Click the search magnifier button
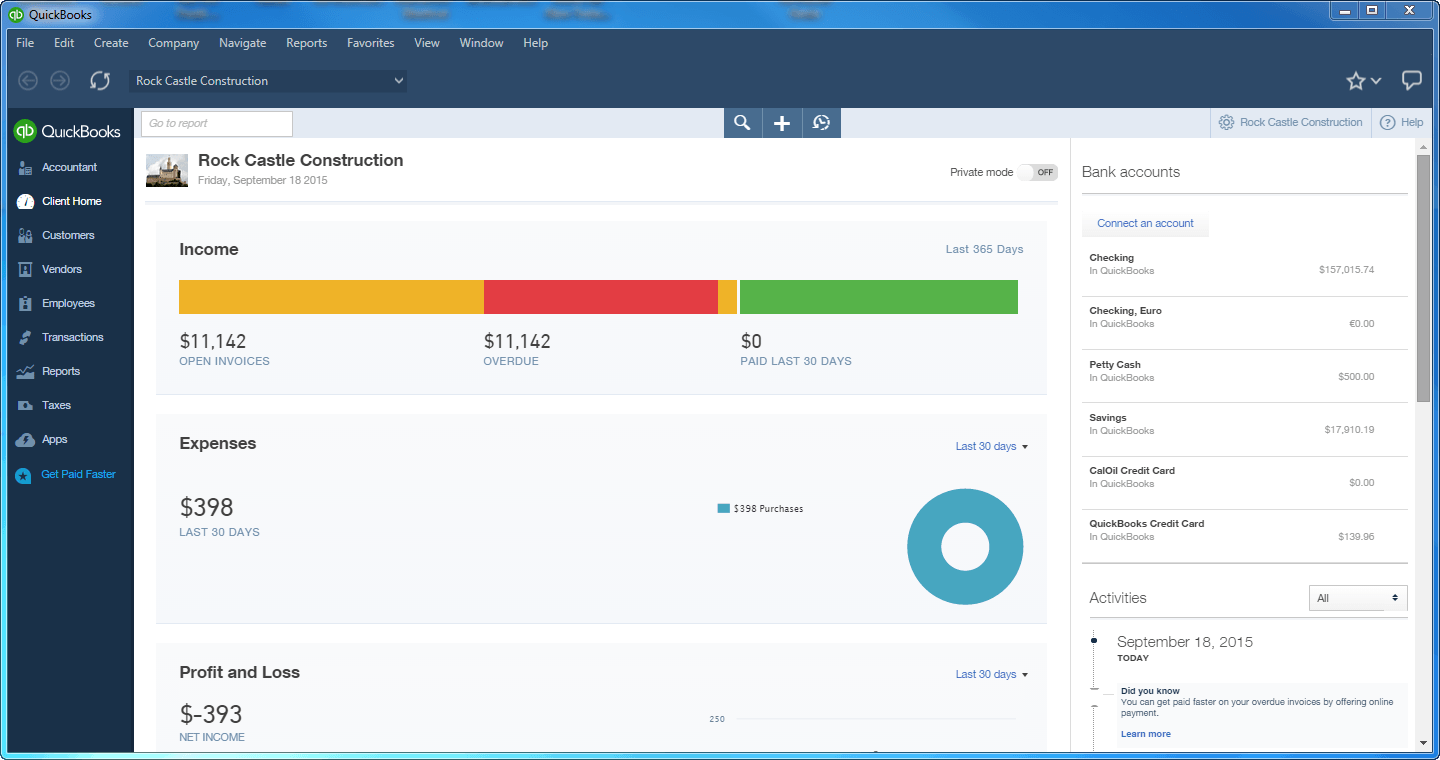1440x760 pixels. 742,122
